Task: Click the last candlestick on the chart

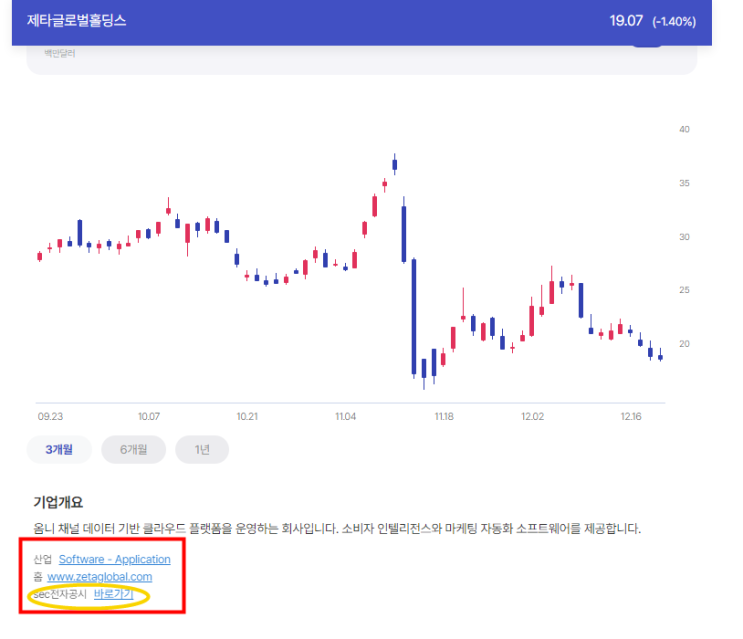Action: click(661, 356)
